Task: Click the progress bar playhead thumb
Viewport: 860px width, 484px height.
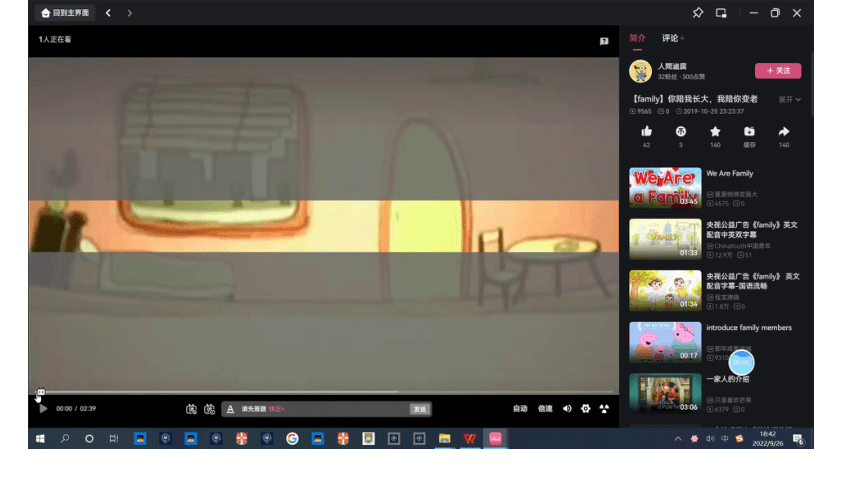Action: [41, 392]
